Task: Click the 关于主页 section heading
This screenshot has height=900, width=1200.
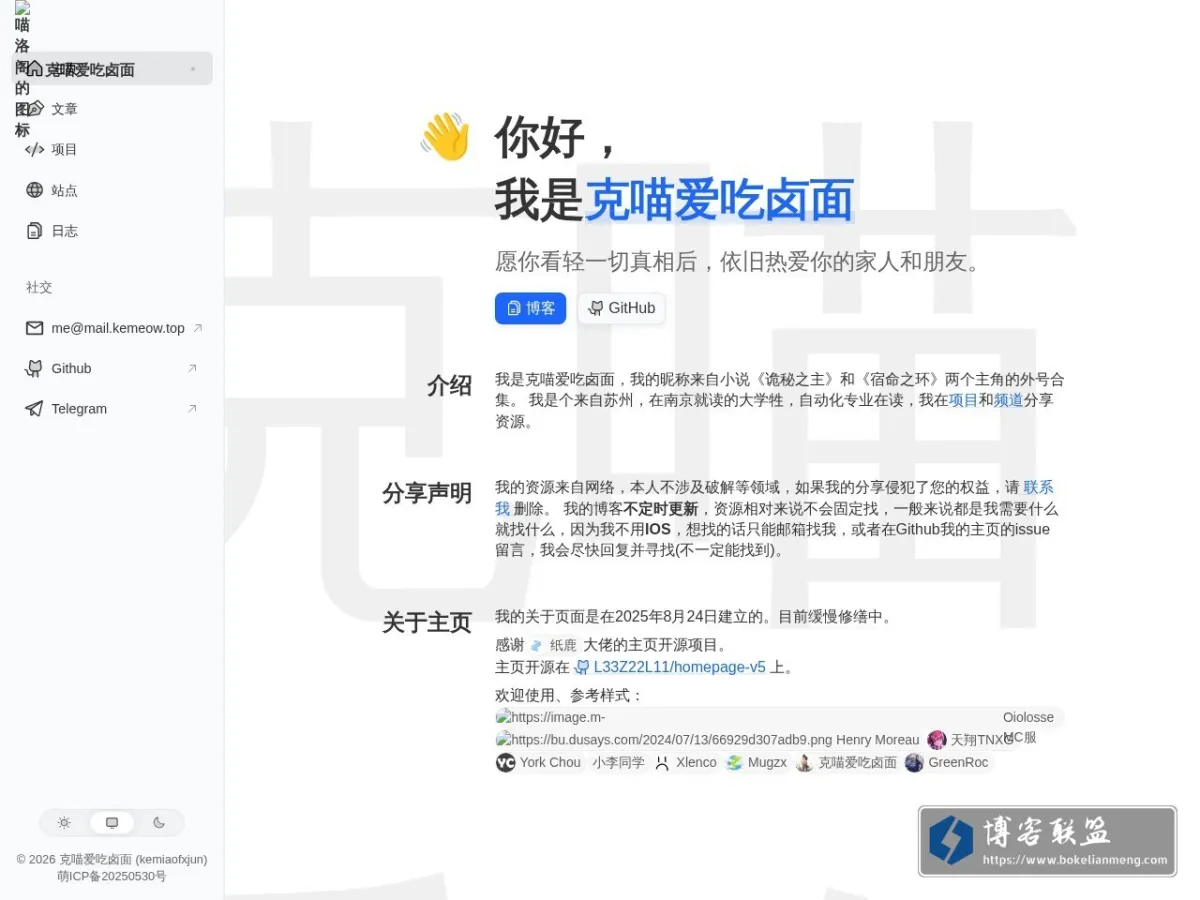Action: click(427, 622)
